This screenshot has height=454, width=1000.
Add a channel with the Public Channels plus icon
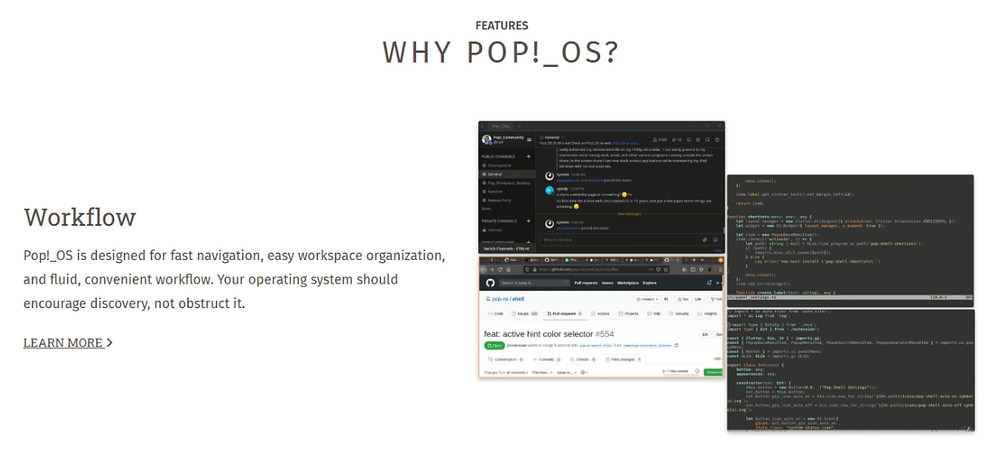[x=528, y=156]
